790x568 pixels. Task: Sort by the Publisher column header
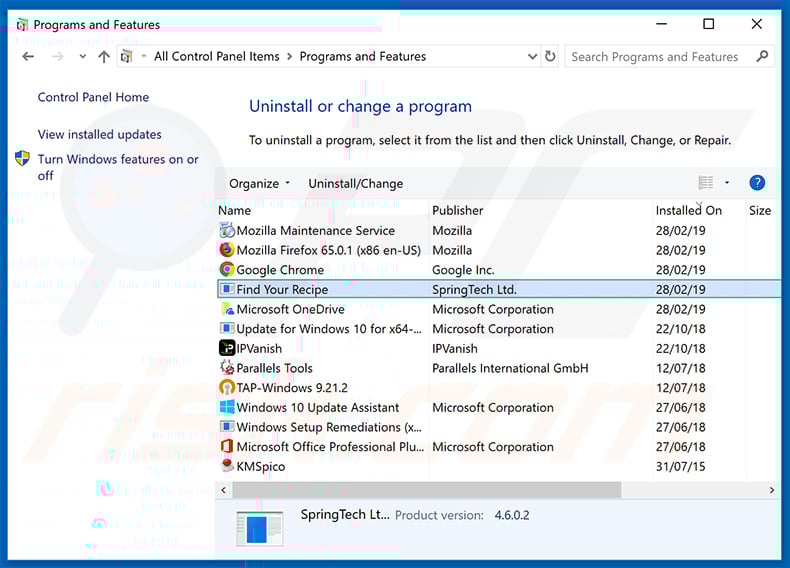(457, 210)
